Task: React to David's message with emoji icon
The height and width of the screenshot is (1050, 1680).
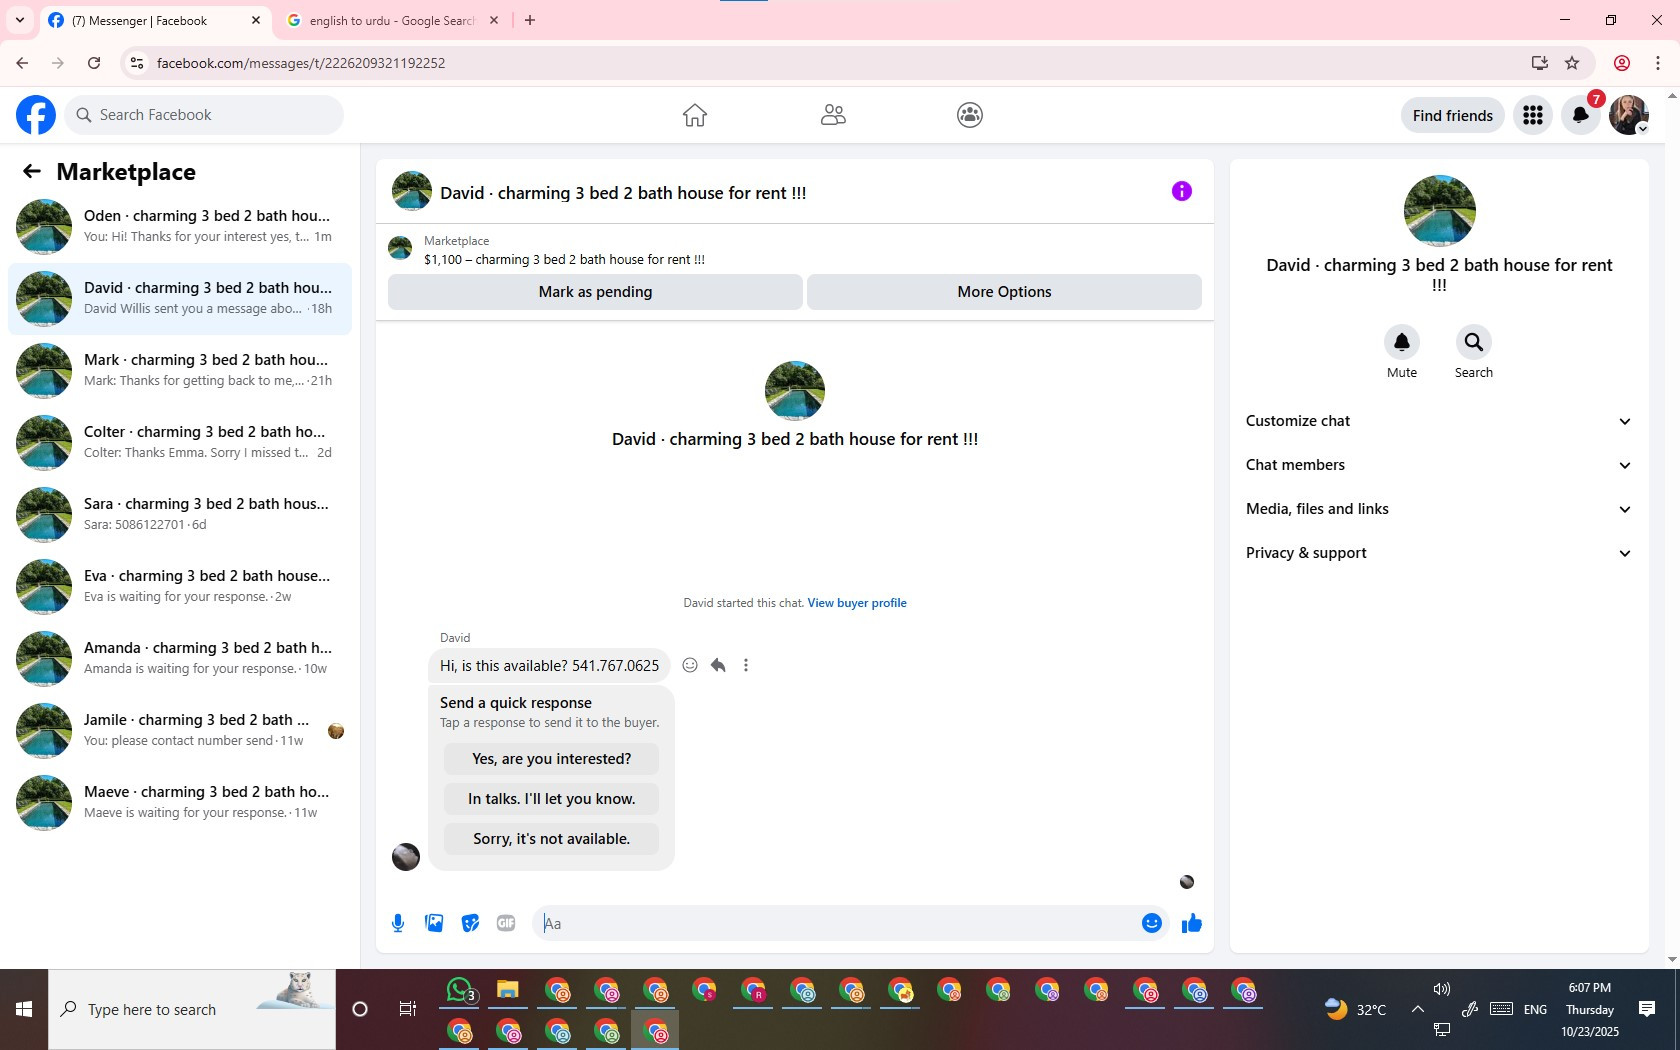Action: (x=690, y=665)
